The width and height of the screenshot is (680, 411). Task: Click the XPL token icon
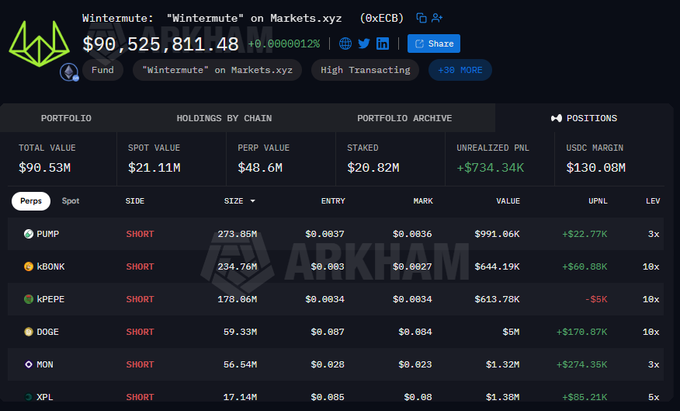click(29, 397)
